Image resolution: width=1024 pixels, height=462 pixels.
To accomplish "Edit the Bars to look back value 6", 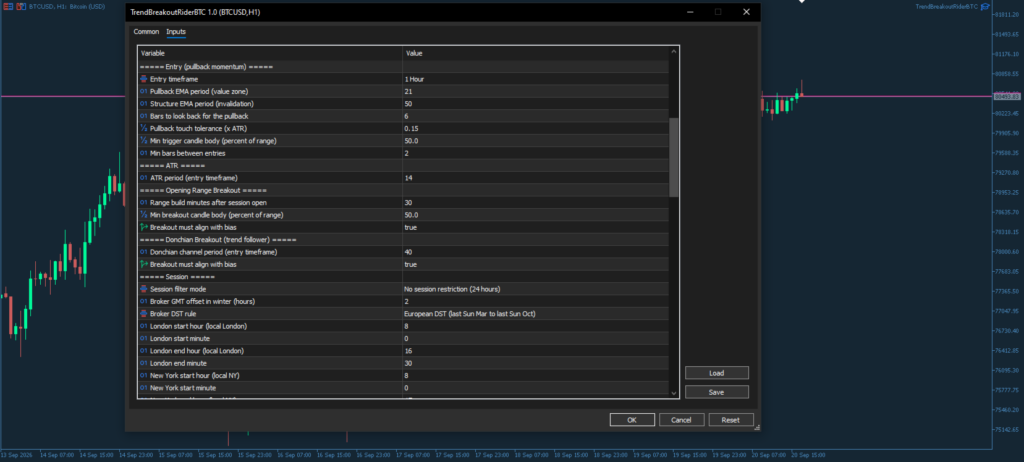I will [x=536, y=116].
